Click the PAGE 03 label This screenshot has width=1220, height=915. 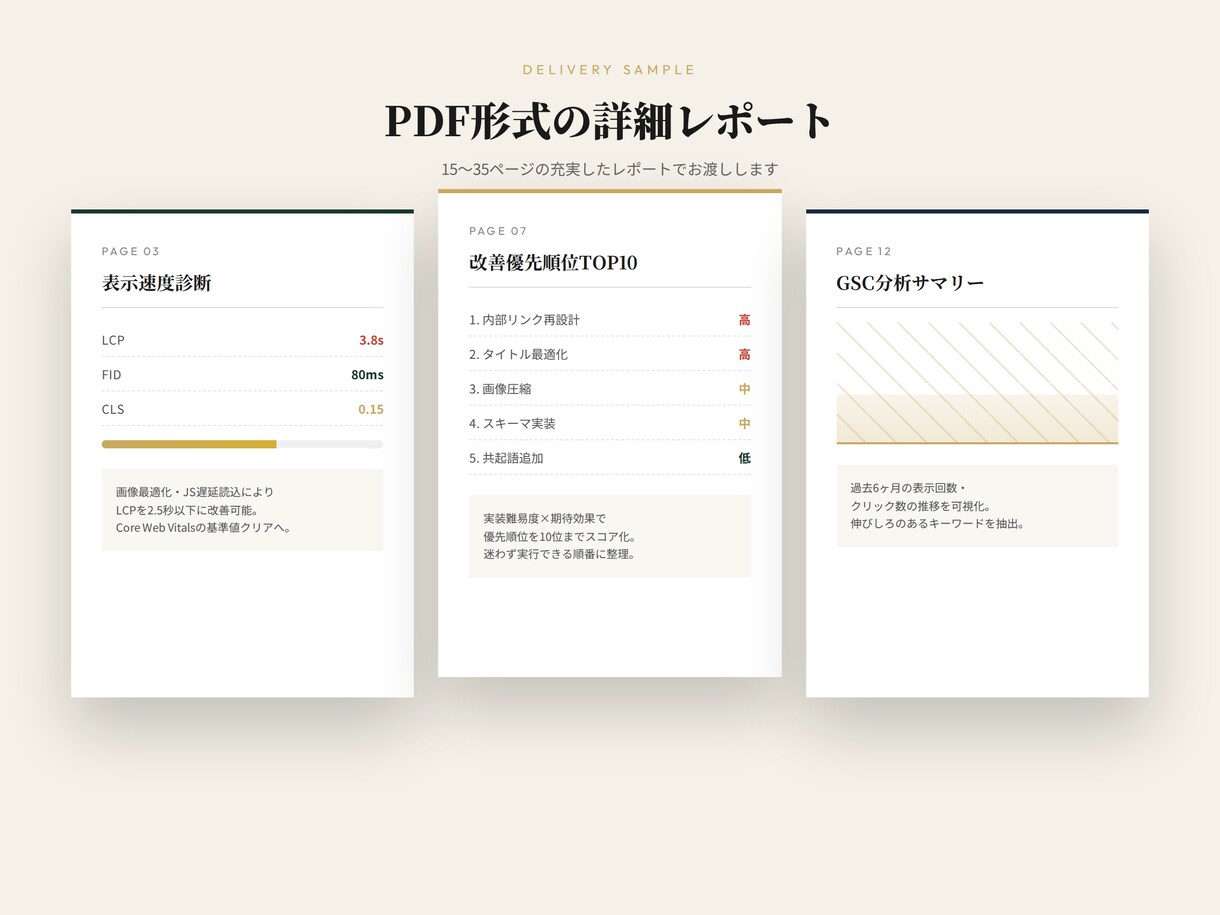(131, 251)
